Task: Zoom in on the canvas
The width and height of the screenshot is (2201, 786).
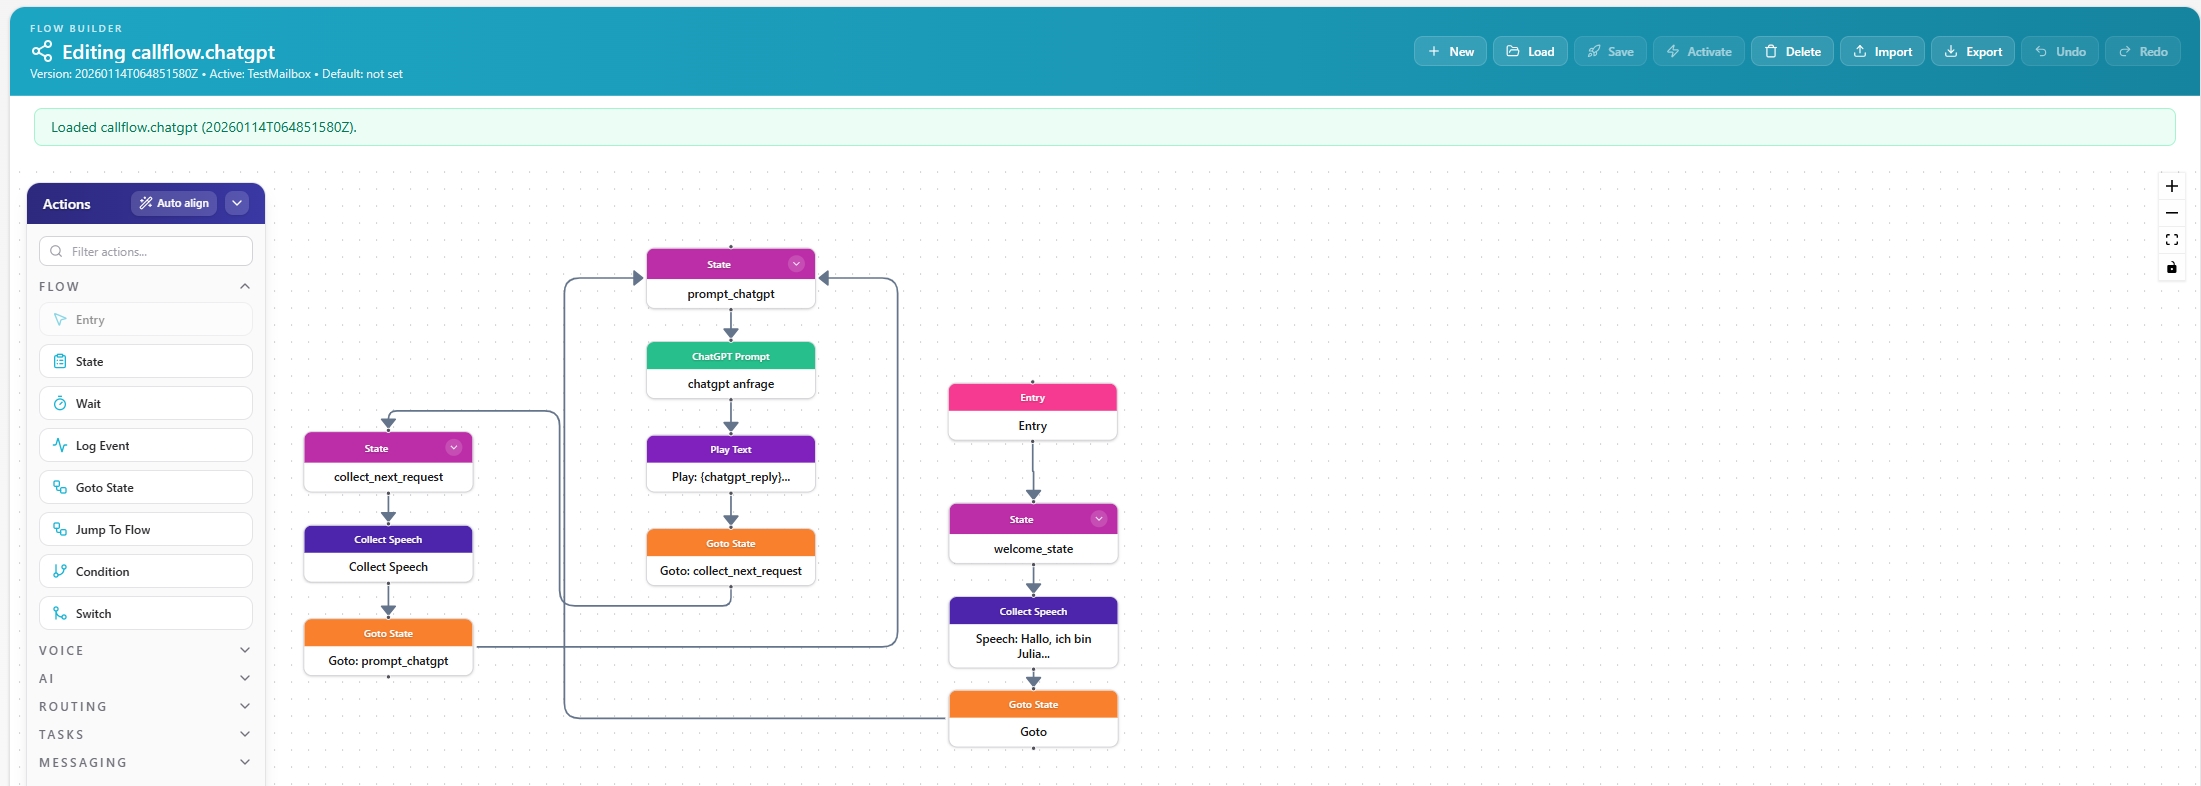Action: [x=2171, y=186]
